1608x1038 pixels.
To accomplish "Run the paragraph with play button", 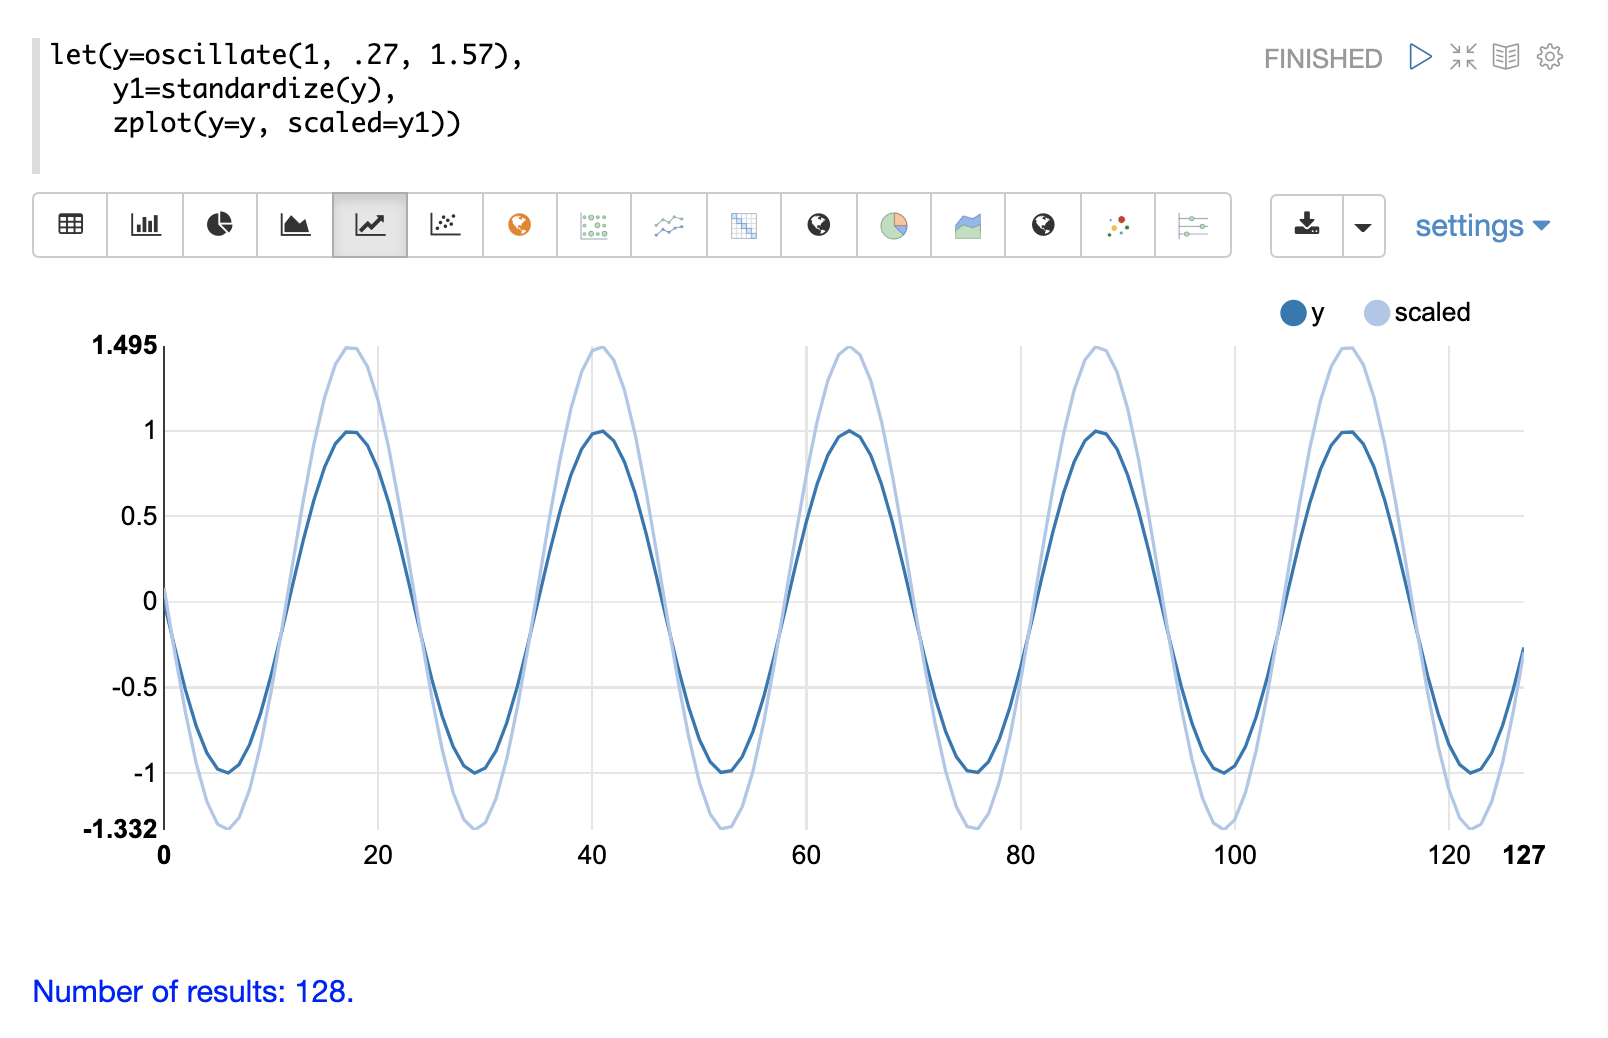I will (x=1419, y=57).
